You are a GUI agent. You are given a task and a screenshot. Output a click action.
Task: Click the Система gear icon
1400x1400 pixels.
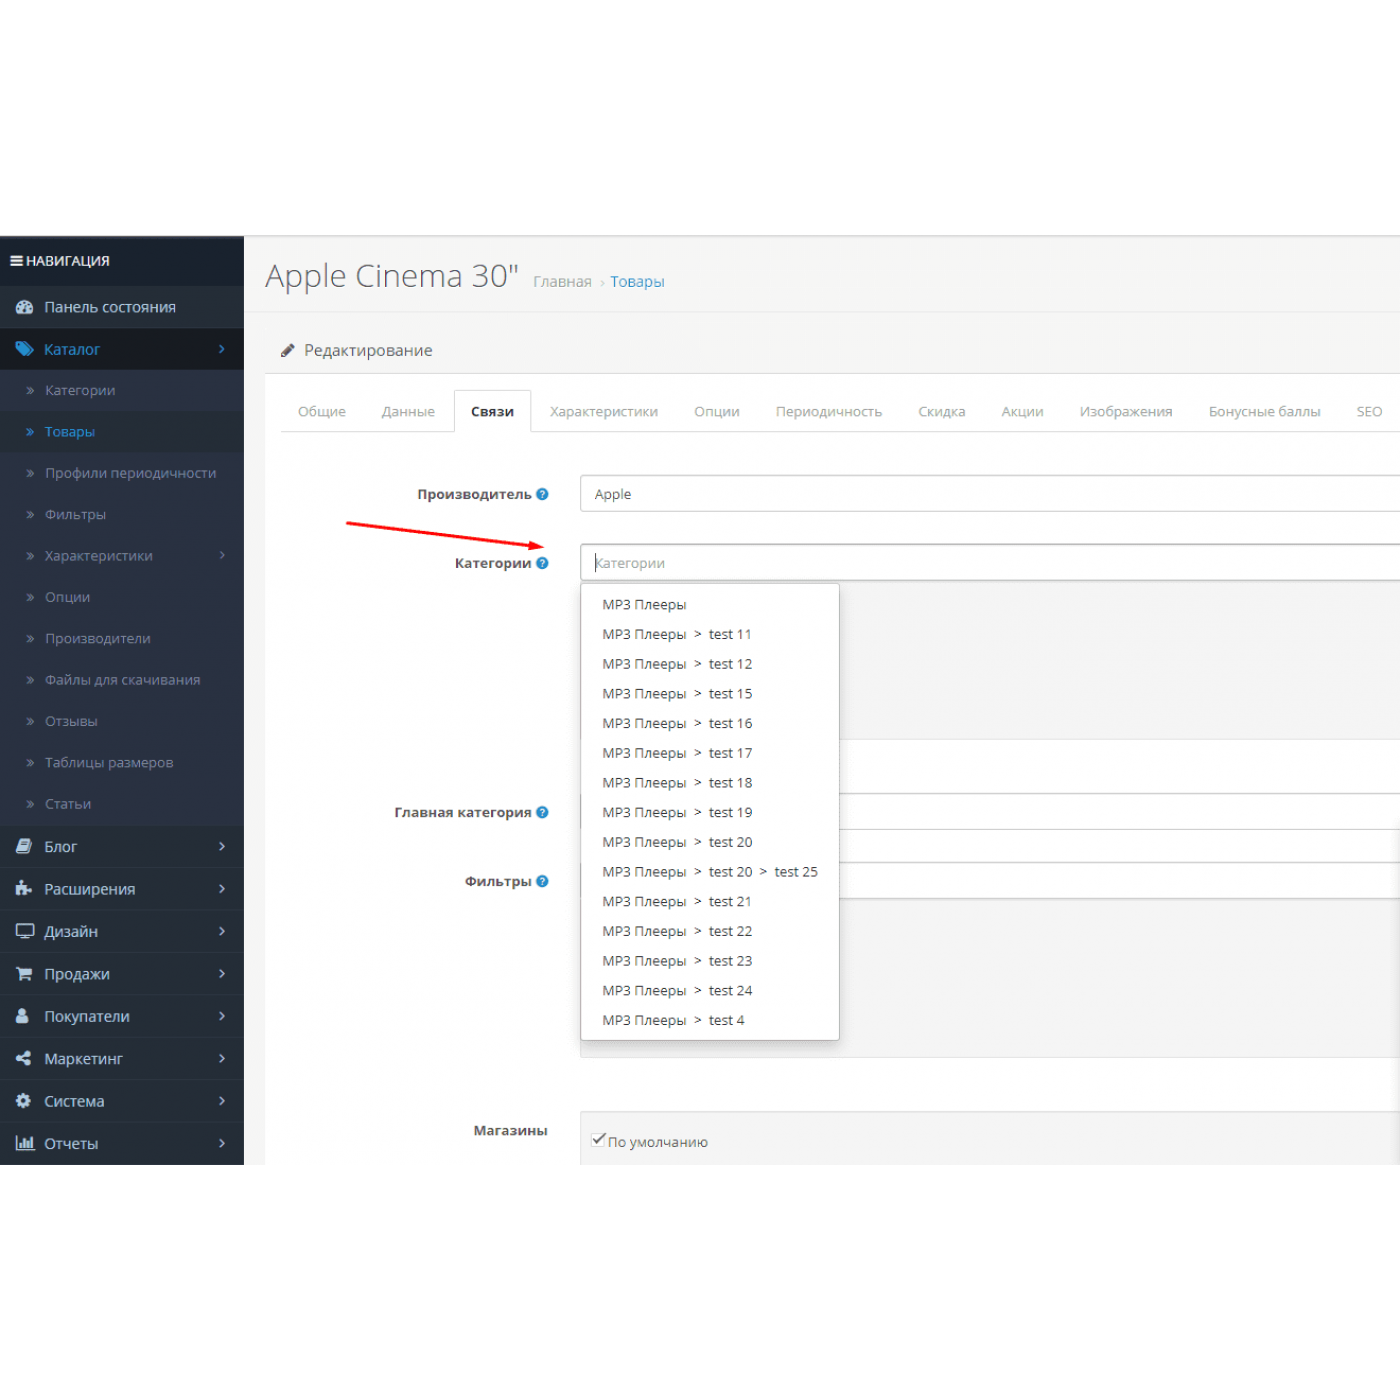coord(24,1101)
